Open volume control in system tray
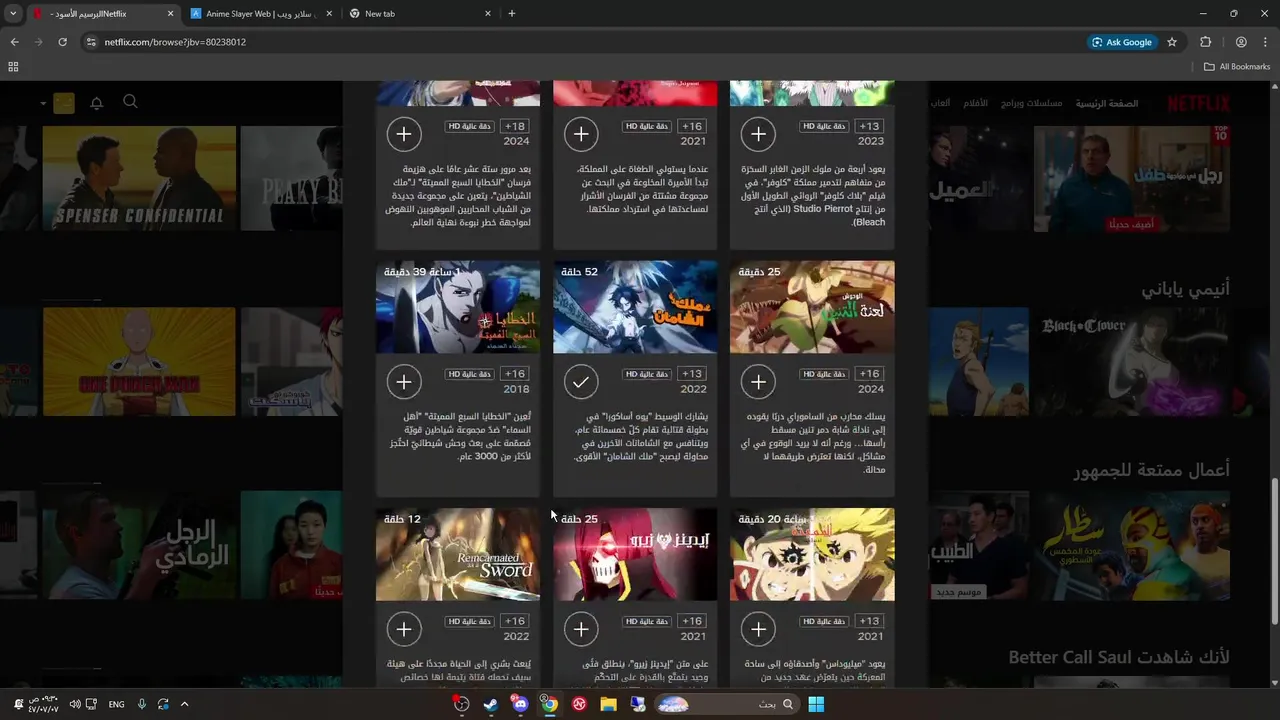The height and width of the screenshot is (720, 1280). 75,704
